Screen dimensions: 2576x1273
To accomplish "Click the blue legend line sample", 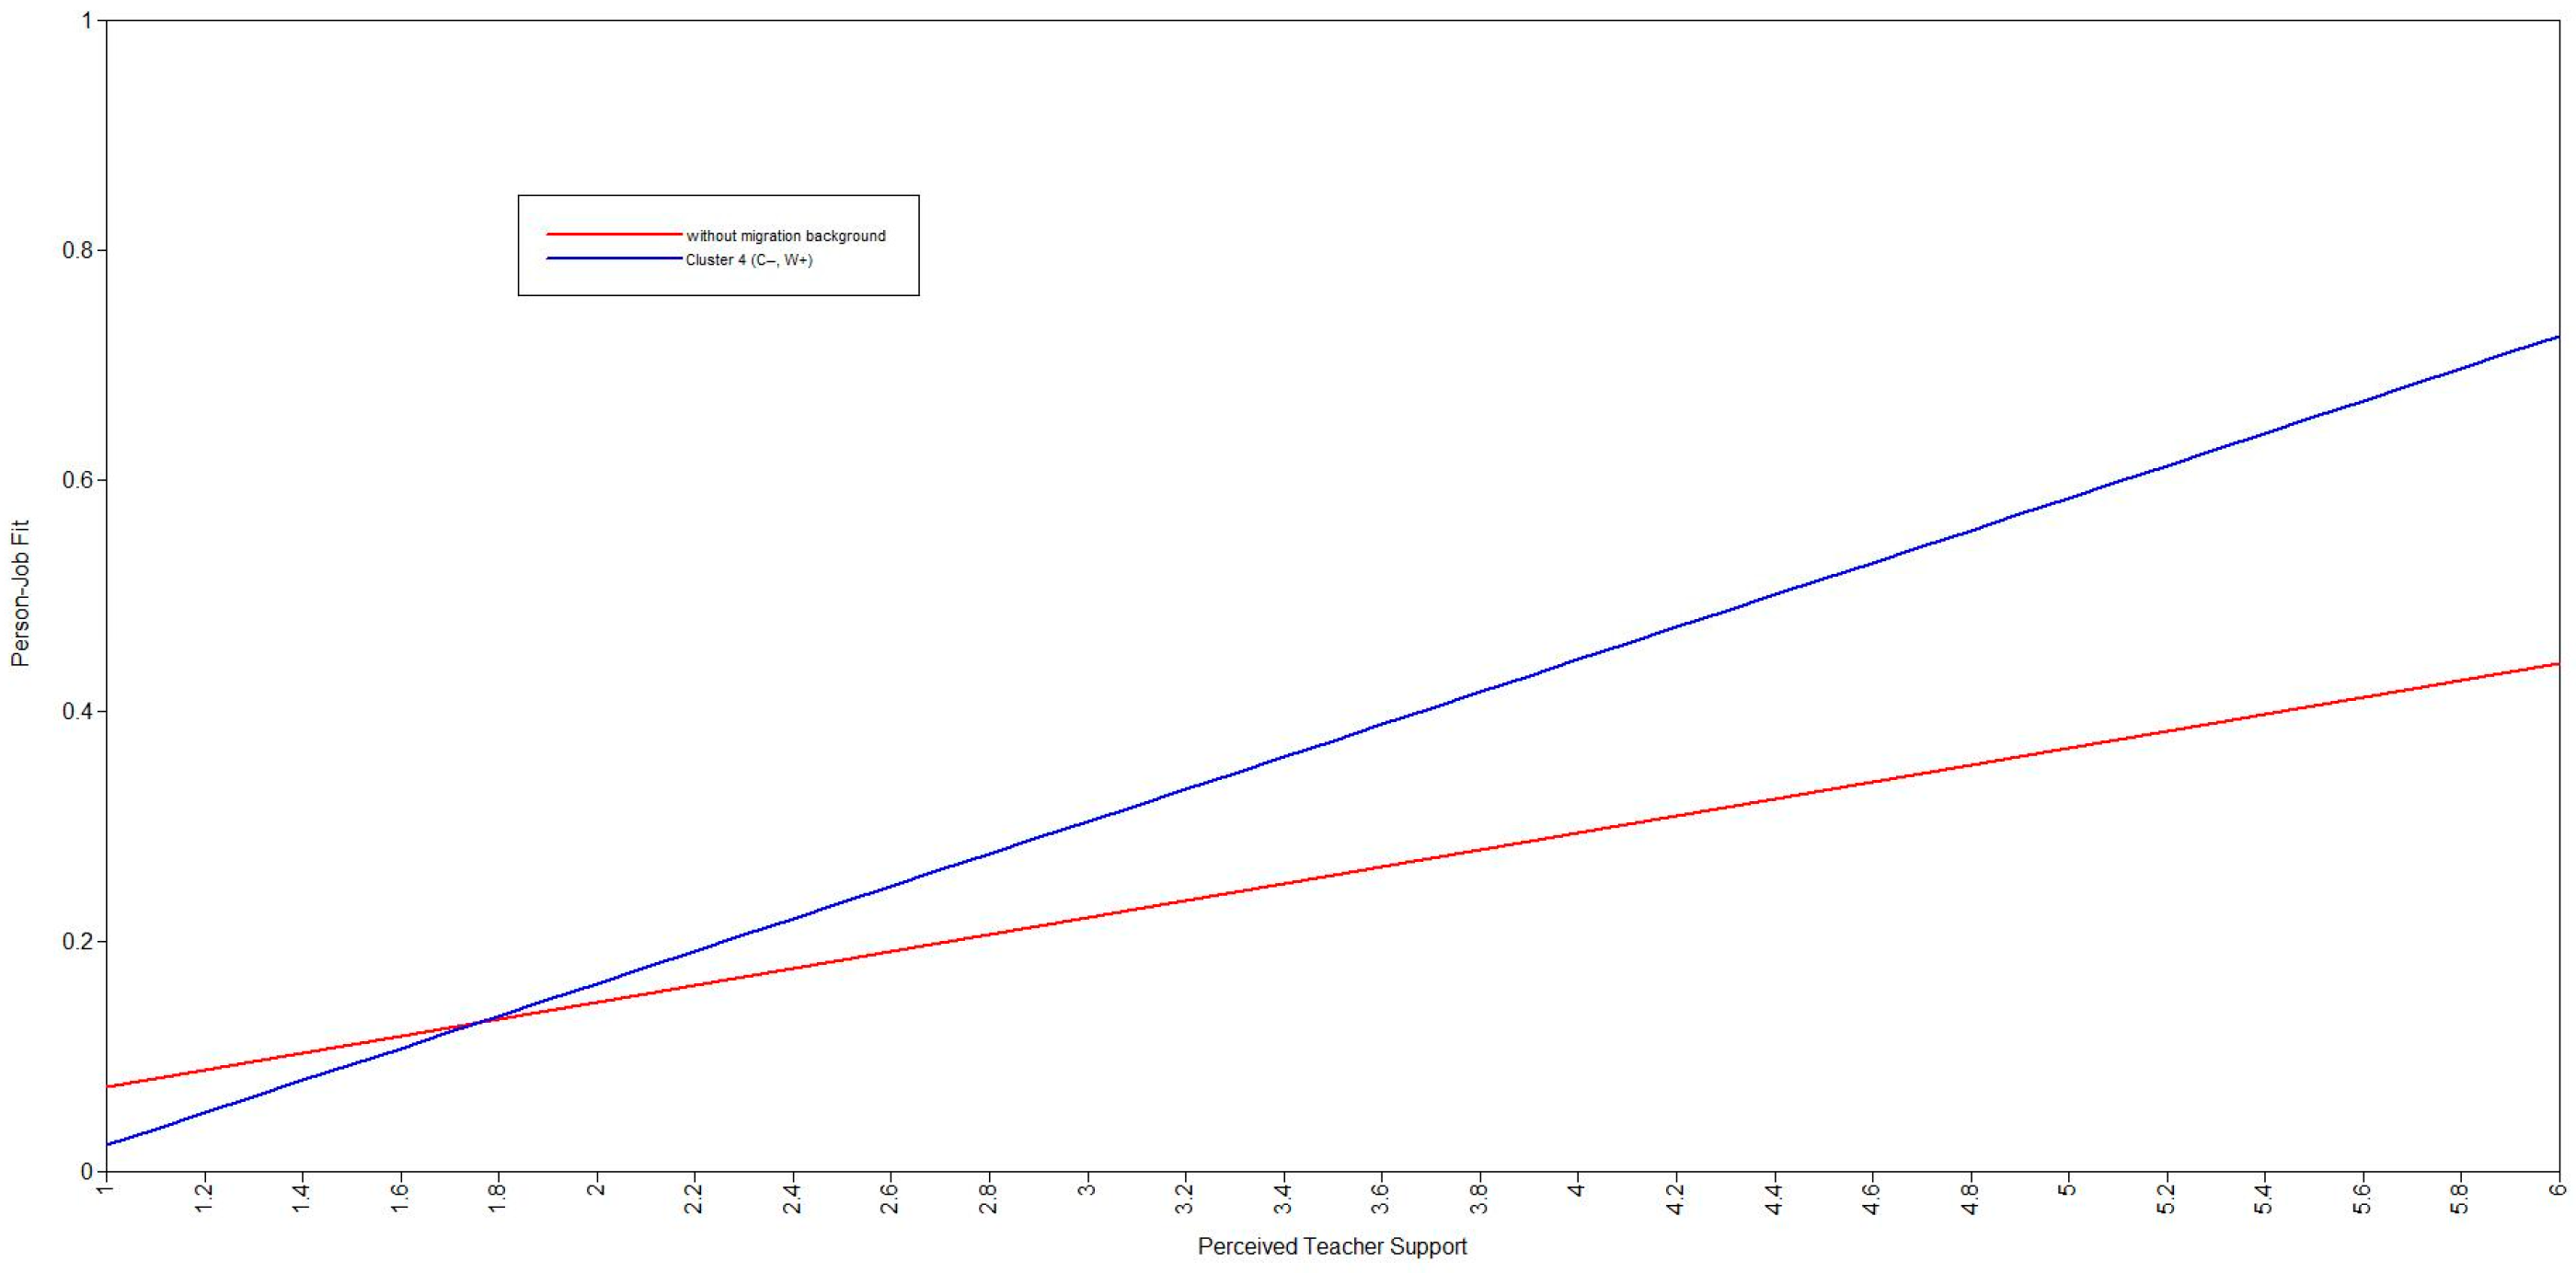I will 613,259.
